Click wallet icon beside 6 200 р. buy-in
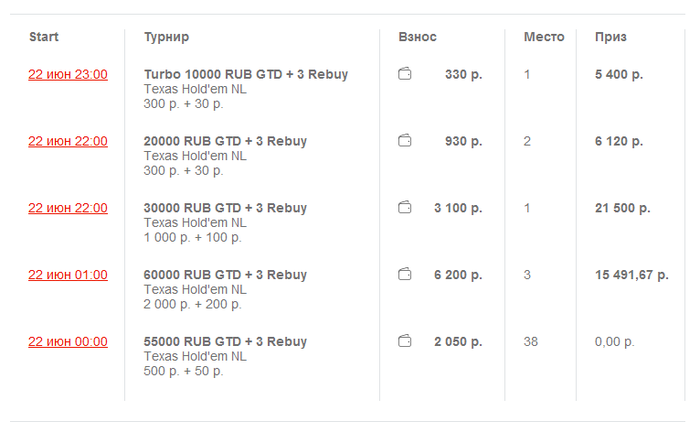This screenshot has width=700, height=443. 405,274
